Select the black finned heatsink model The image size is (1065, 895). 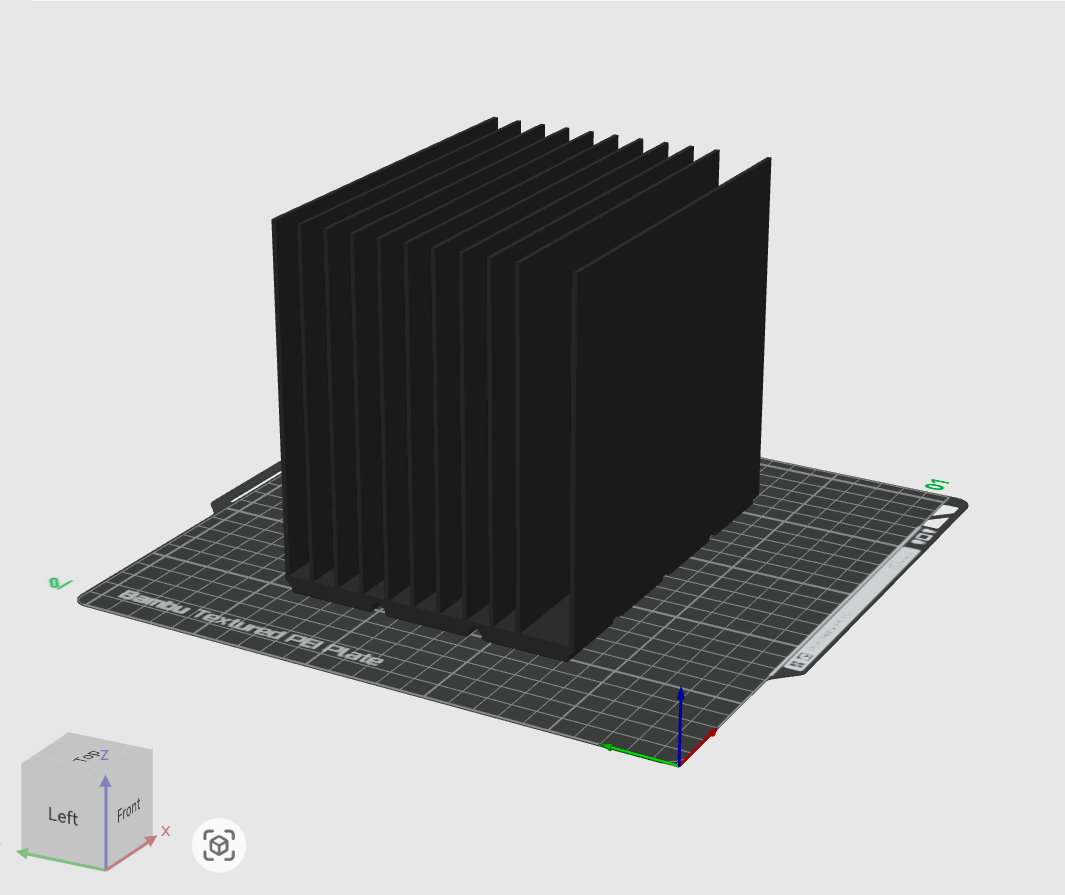(x=523, y=387)
